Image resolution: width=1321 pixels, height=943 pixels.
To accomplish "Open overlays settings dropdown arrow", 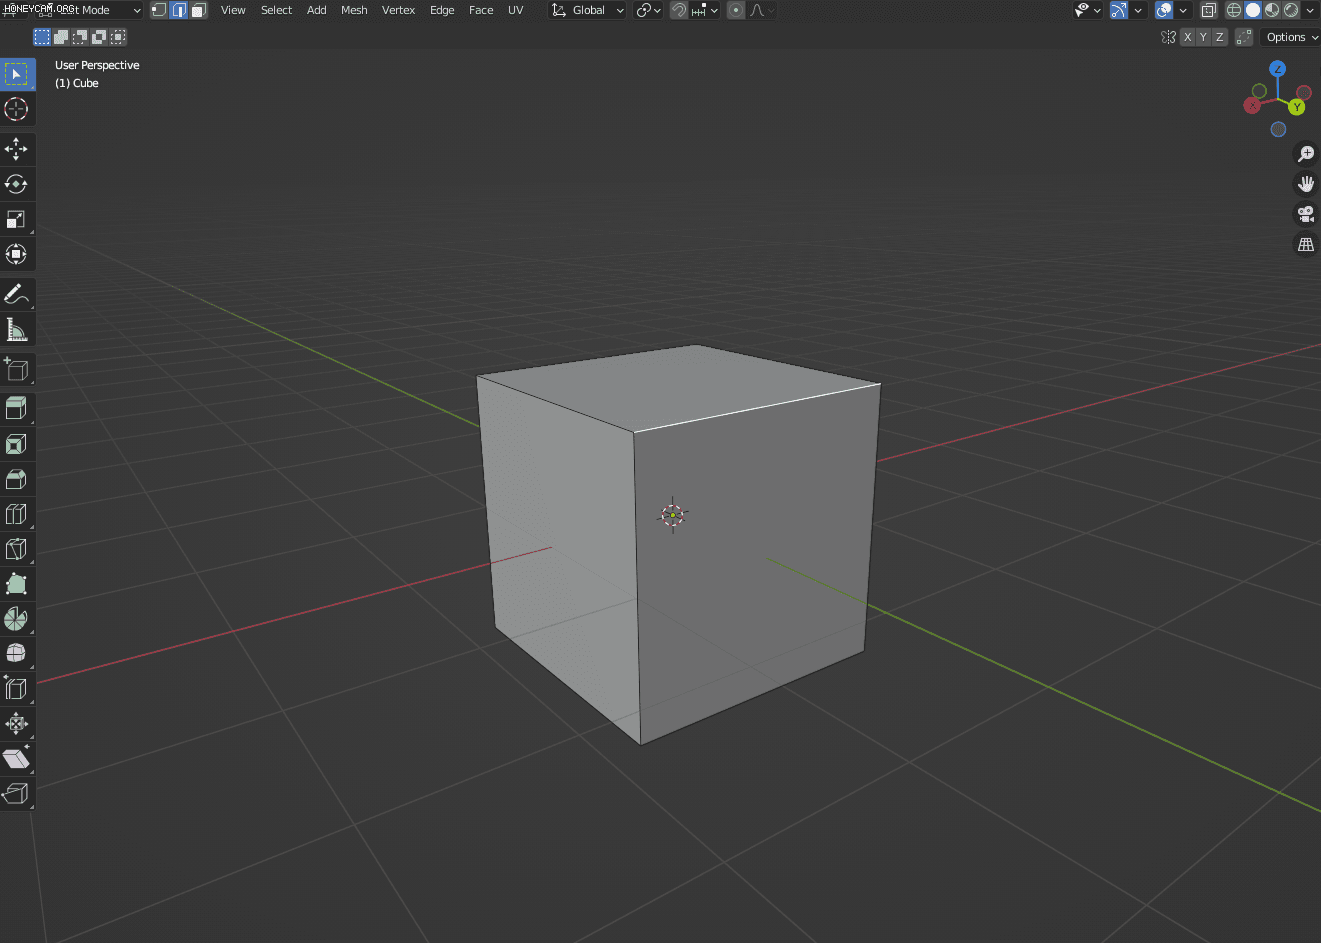I will pos(1183,10).
